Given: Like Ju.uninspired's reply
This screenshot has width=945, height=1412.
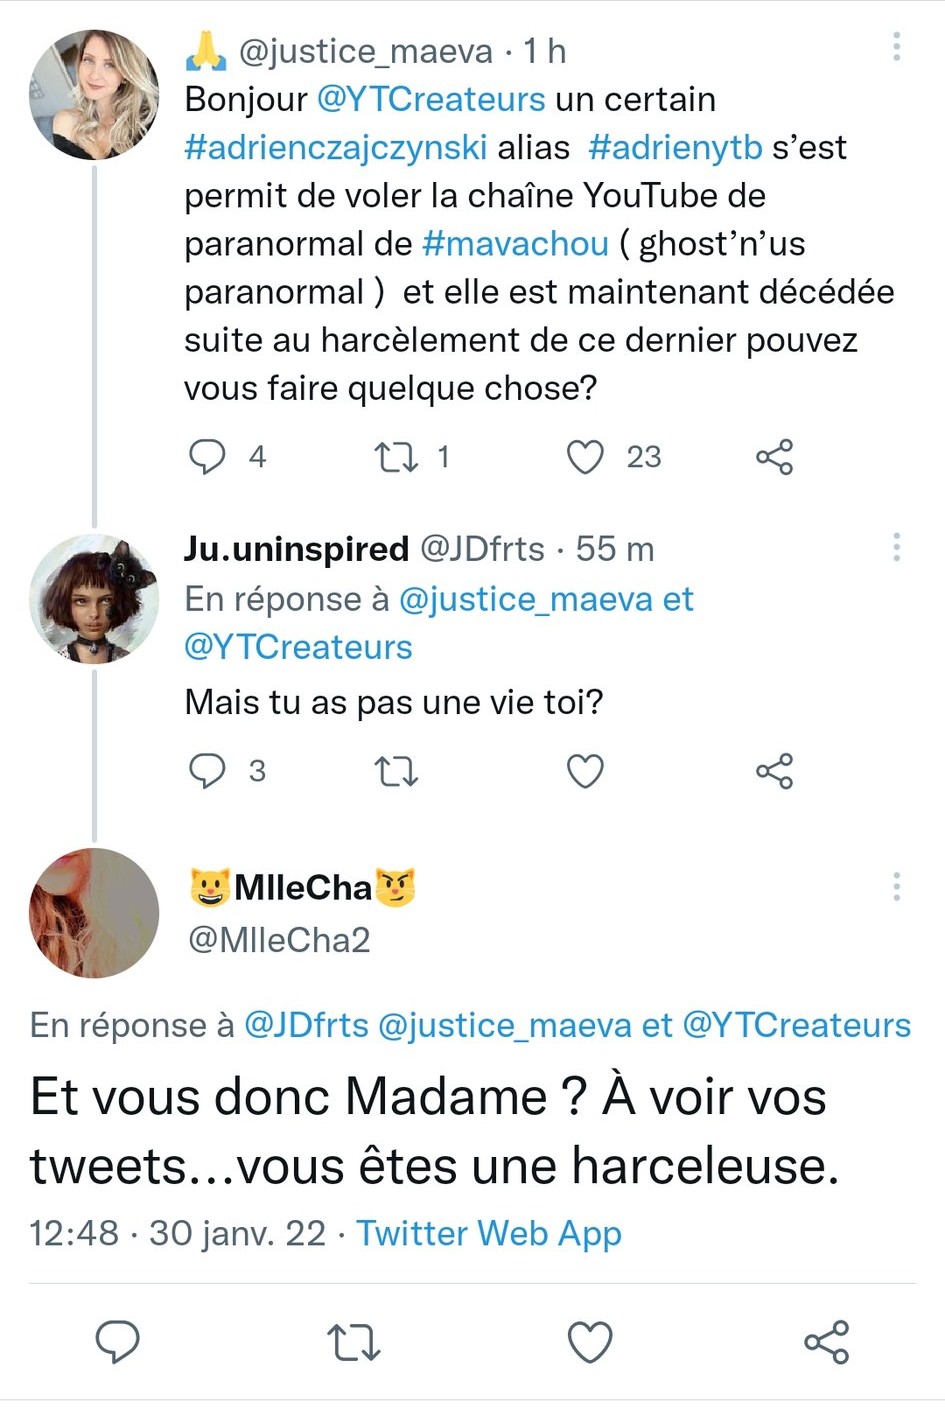Looking at the screenshot, I should (x=585, y=771).
